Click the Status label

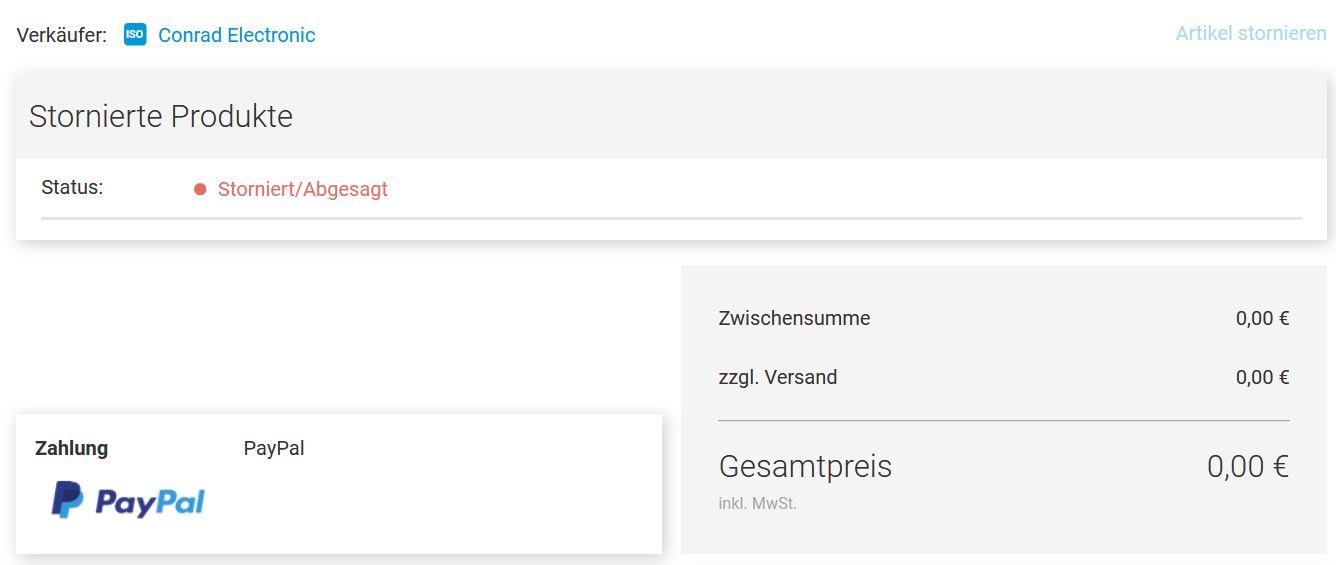(72, 187)
